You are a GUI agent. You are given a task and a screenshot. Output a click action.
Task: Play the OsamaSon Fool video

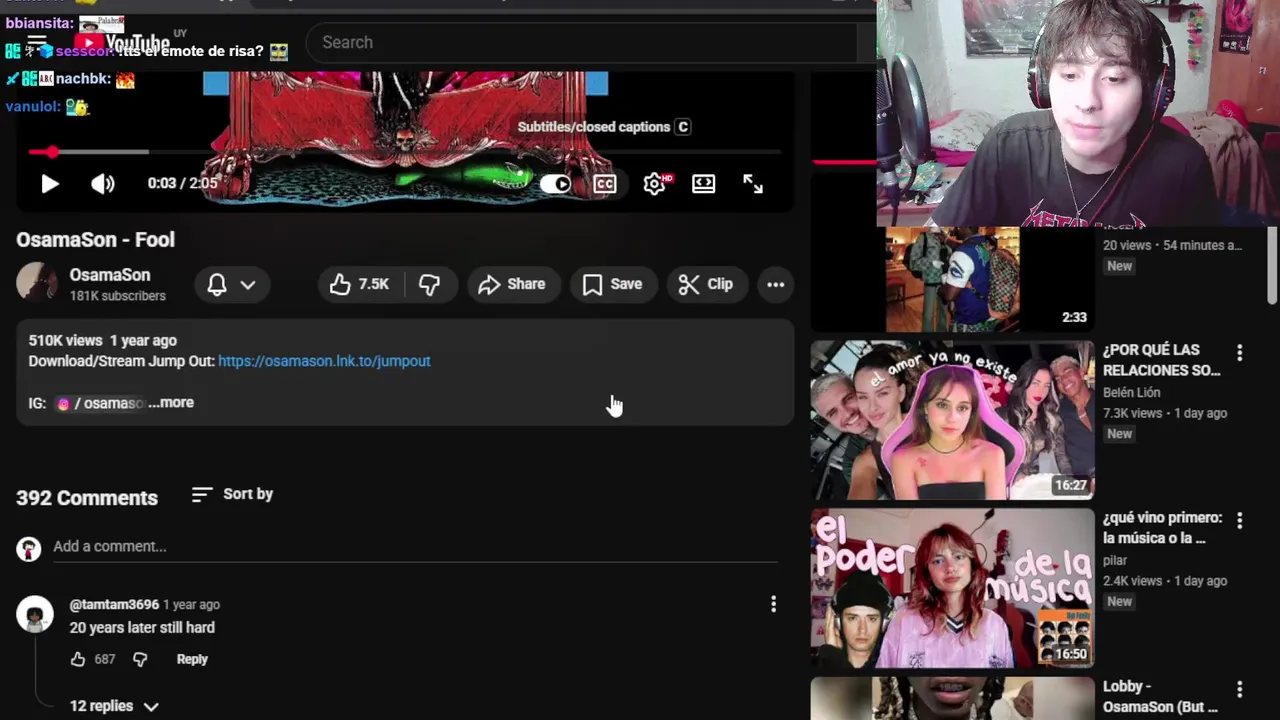click(x=49, y=184)
